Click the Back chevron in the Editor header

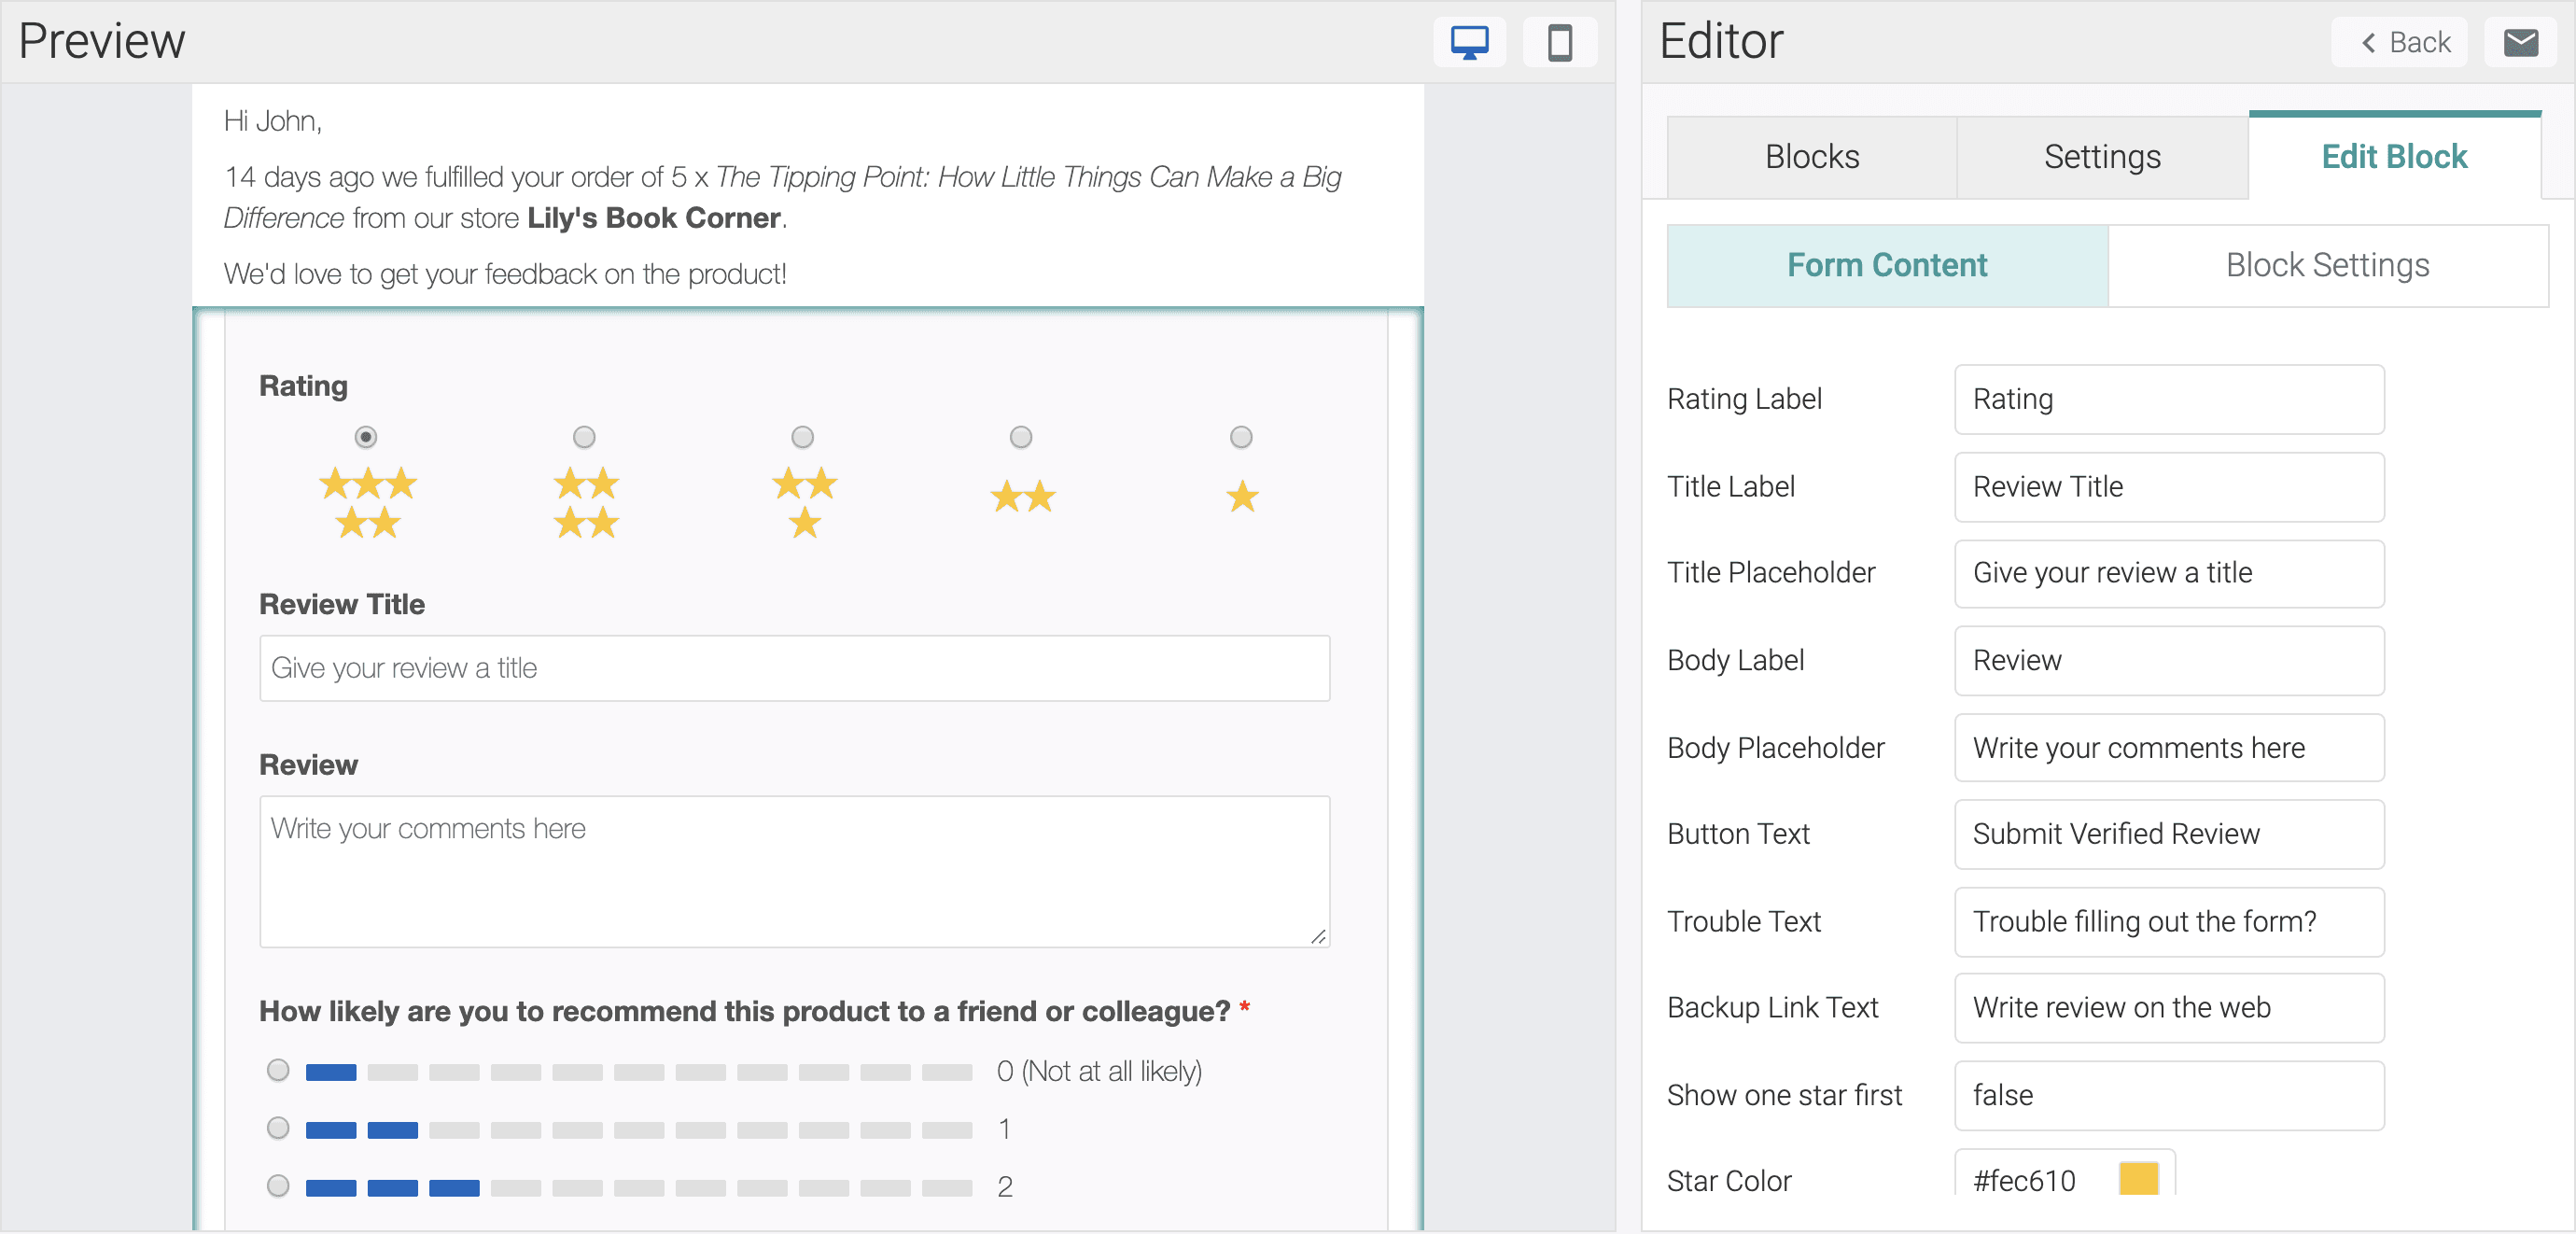point(2399,42)
